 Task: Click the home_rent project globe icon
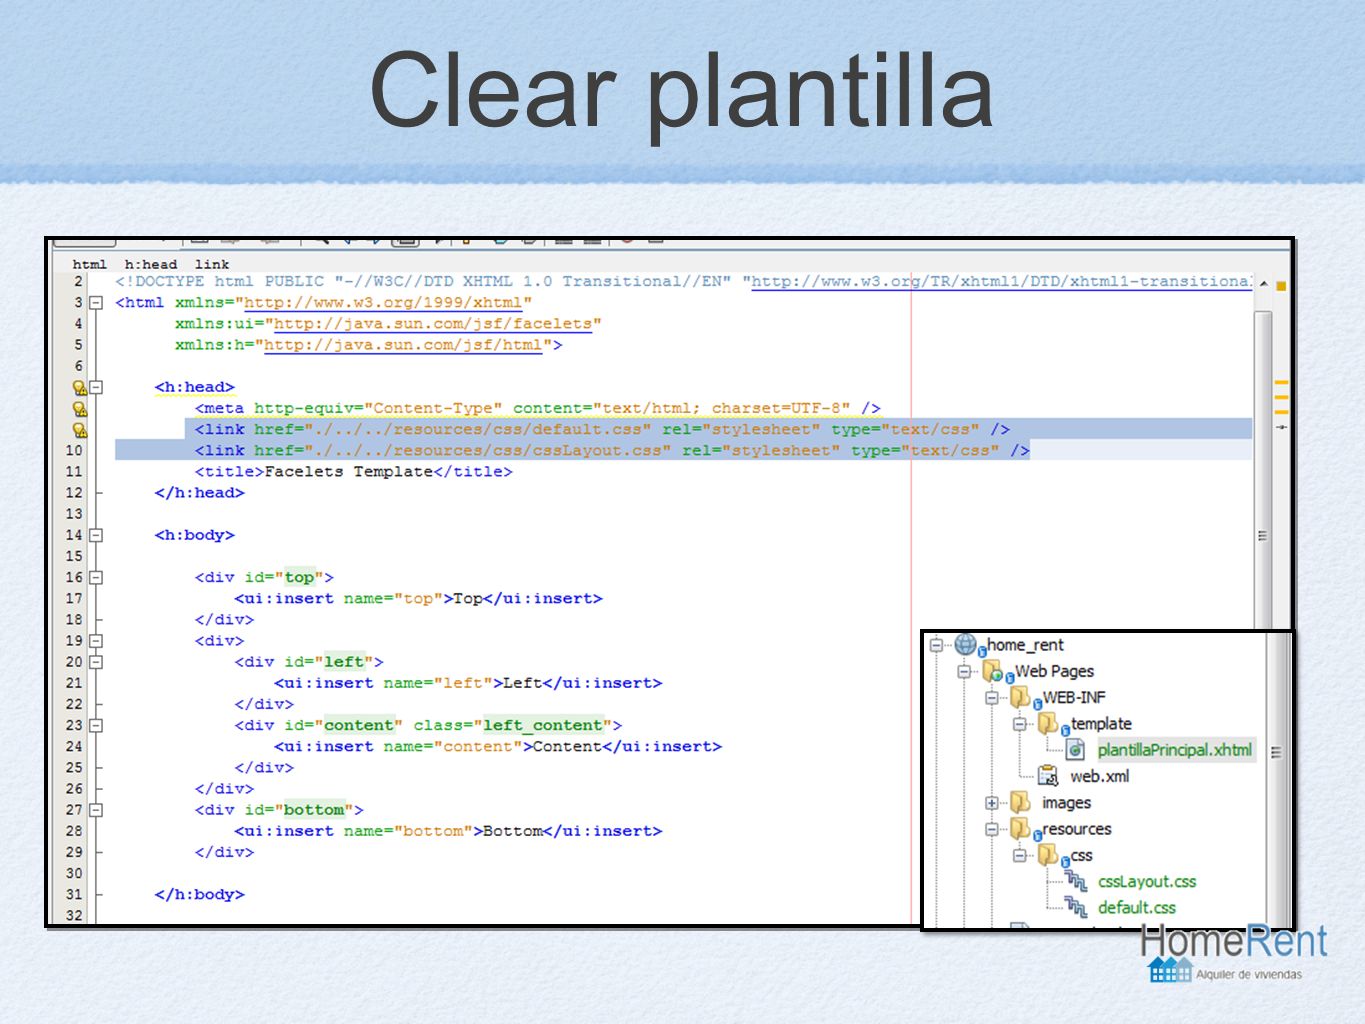tap(965, 644)
